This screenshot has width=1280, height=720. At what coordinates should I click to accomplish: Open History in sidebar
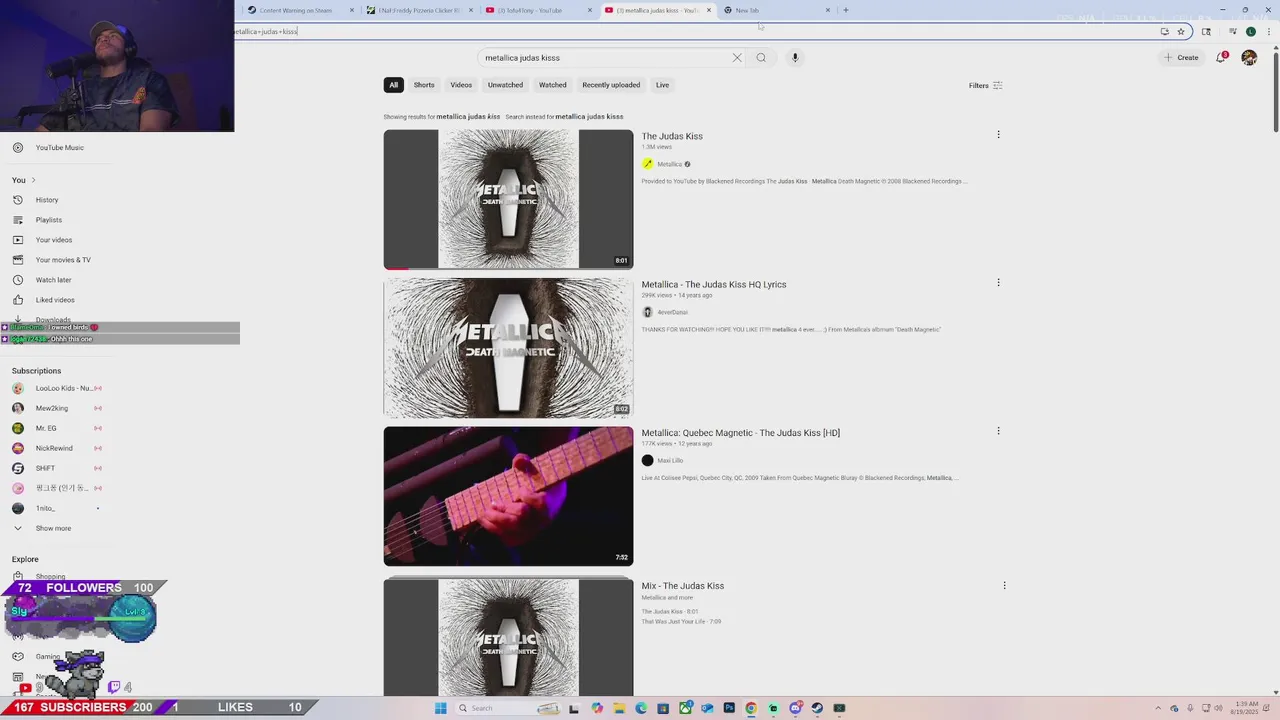47,200
